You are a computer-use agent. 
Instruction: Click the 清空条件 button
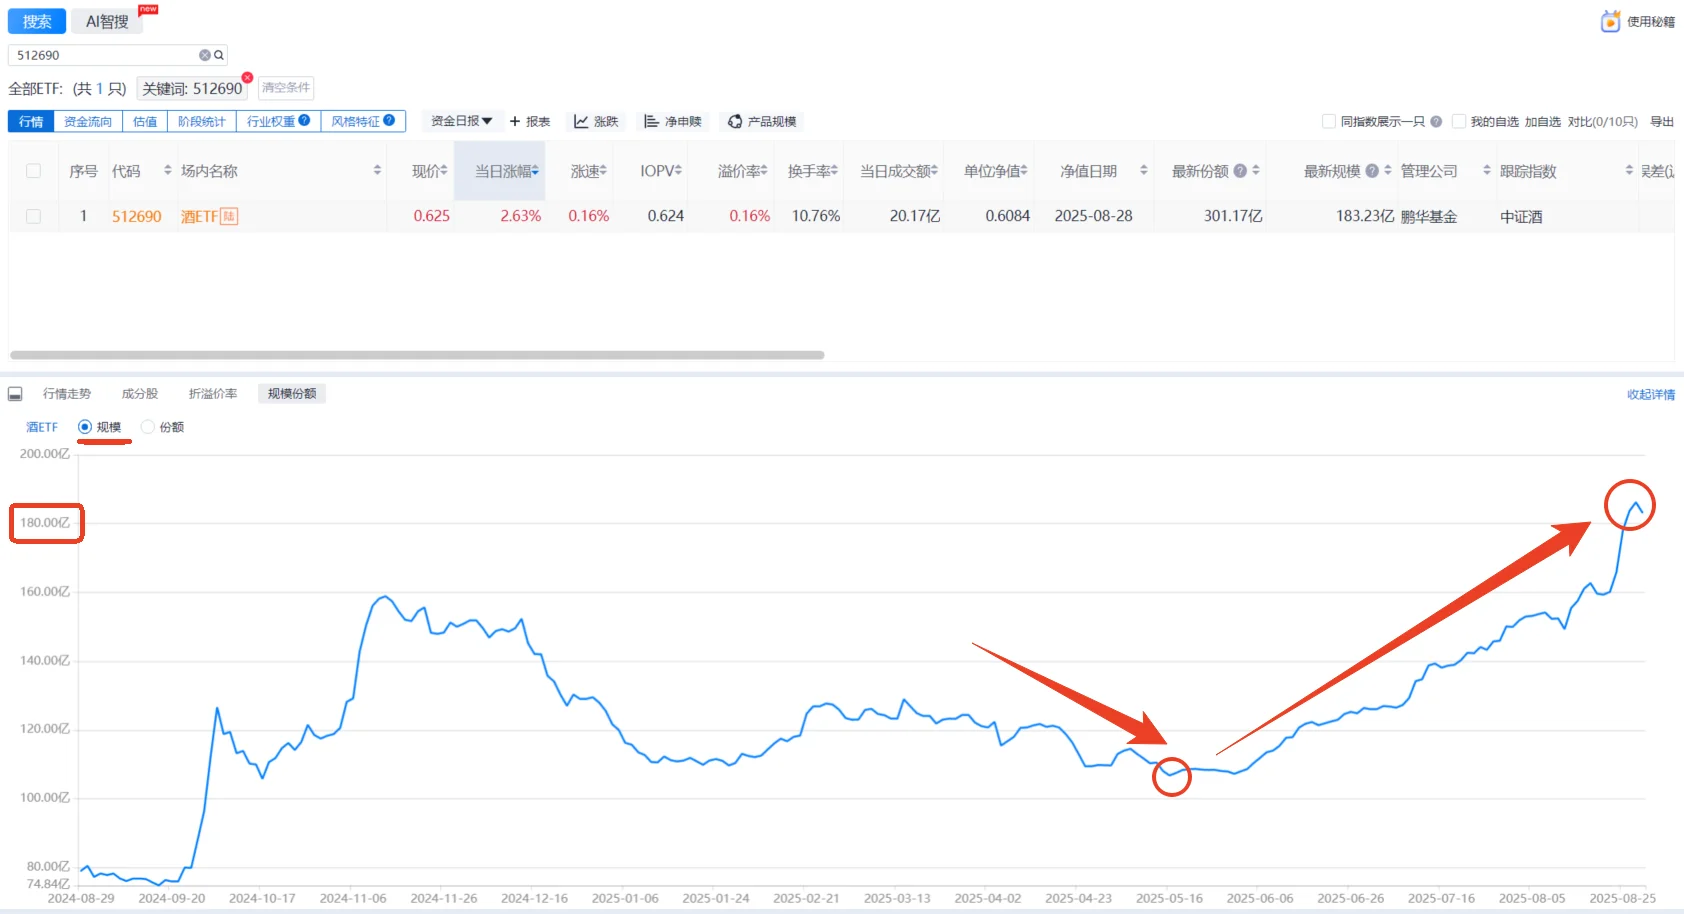click(286, 88)
